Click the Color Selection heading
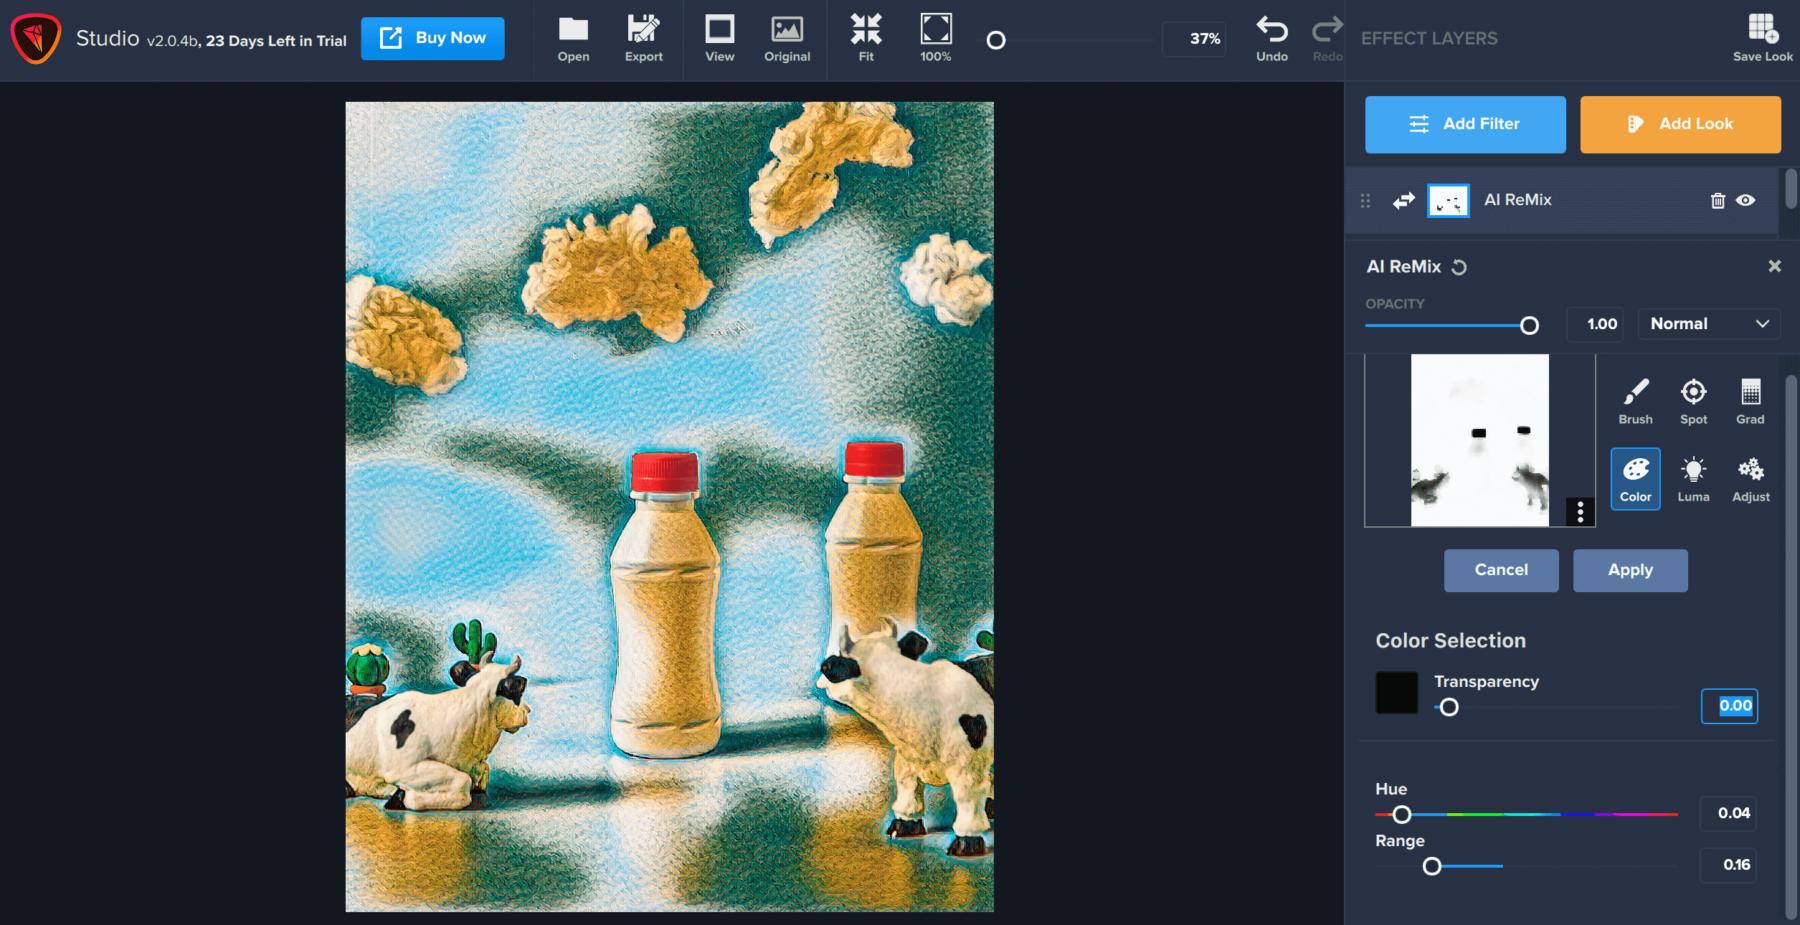1800x925 pixels. 1451,641
